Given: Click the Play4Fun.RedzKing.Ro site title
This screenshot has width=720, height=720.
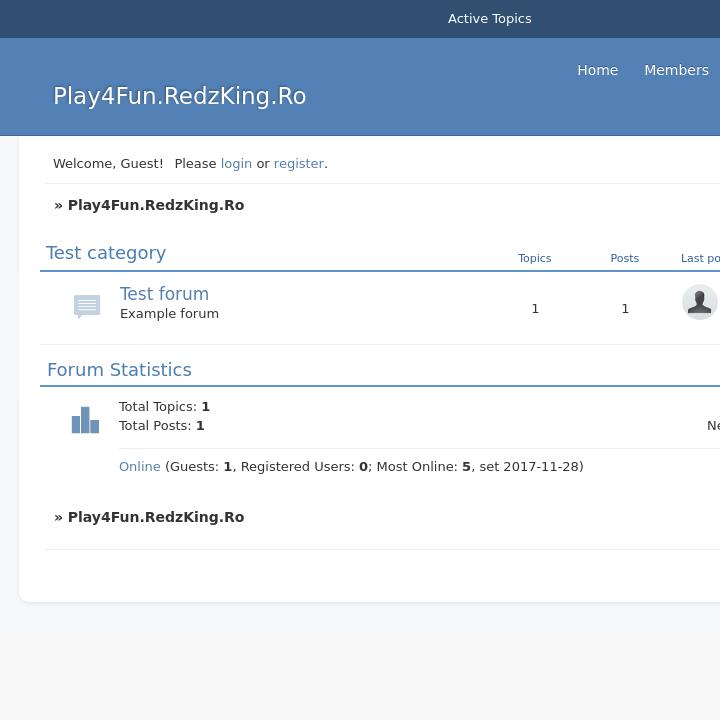Looking at the screenshot, I should [179, 96].
